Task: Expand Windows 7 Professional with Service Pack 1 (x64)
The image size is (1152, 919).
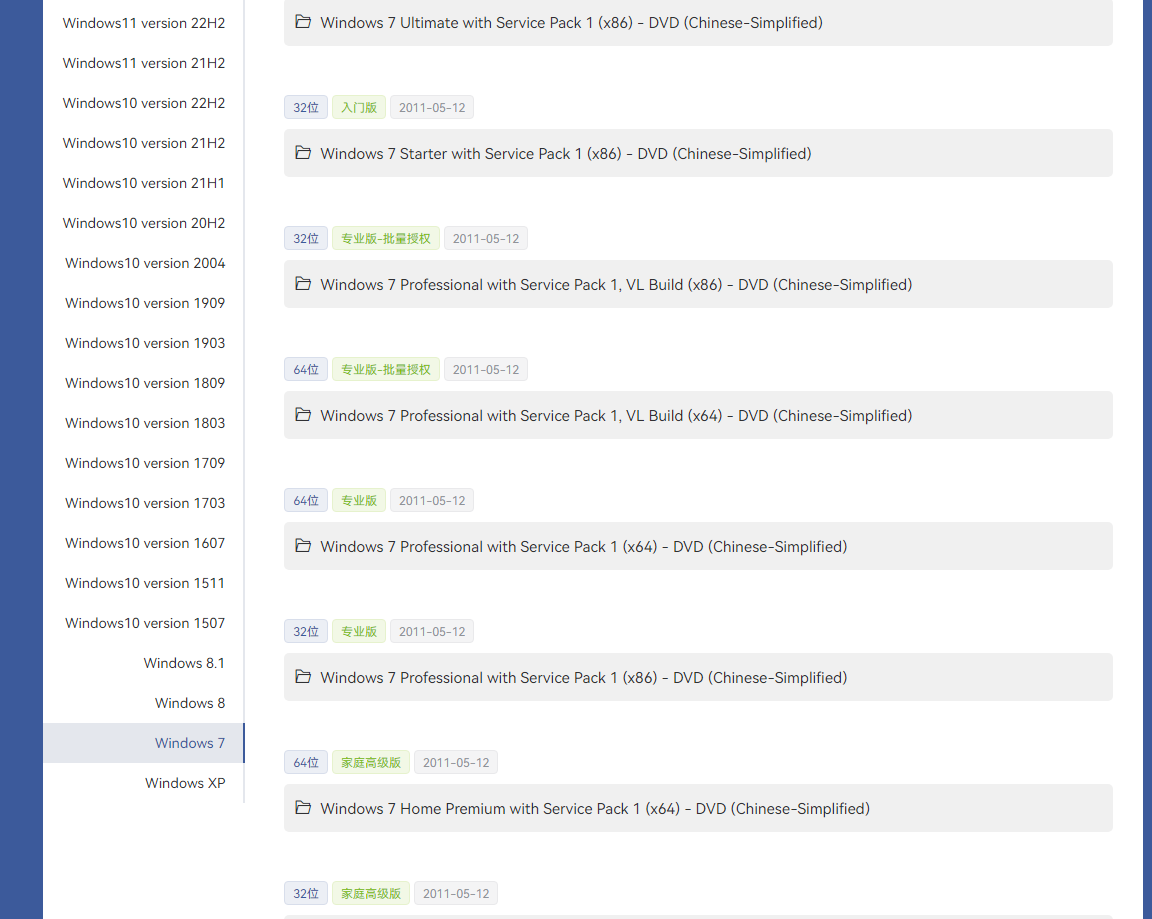Action: tap(698, 546)
